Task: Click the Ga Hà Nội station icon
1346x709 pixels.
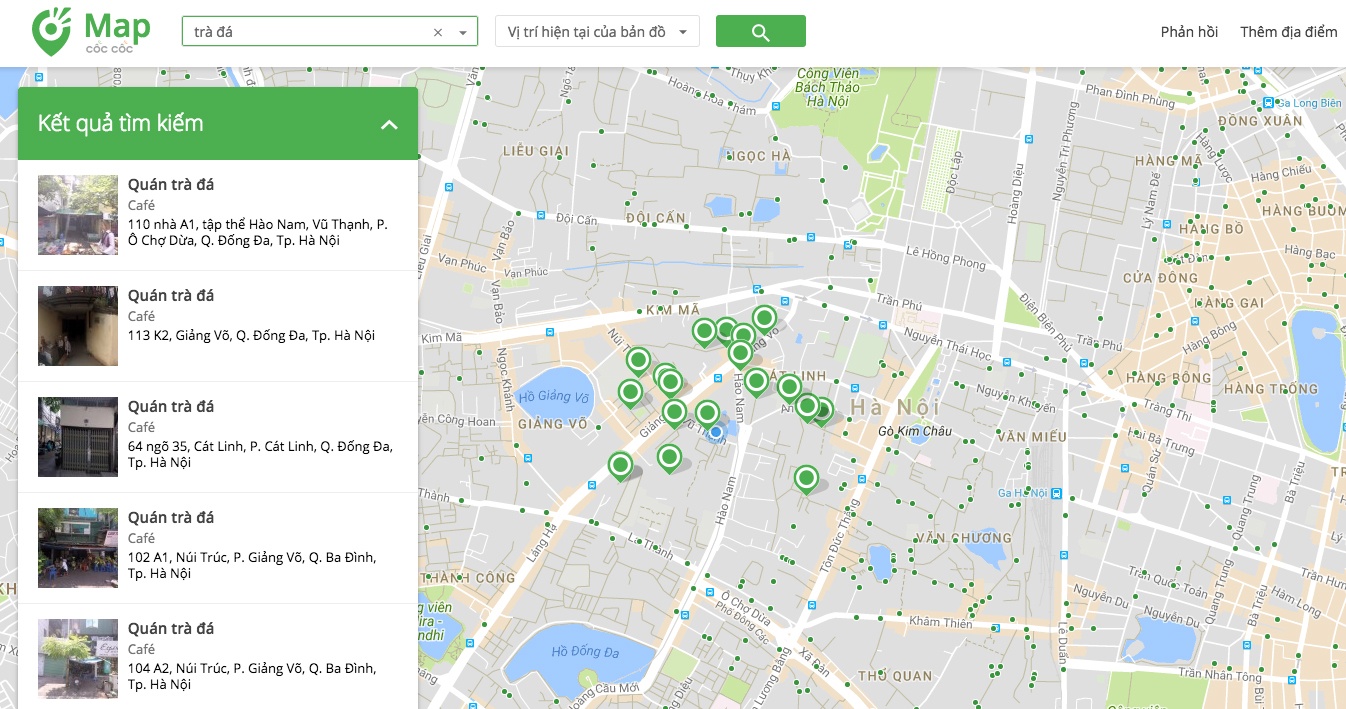Action: click(x=1056, y=493)
